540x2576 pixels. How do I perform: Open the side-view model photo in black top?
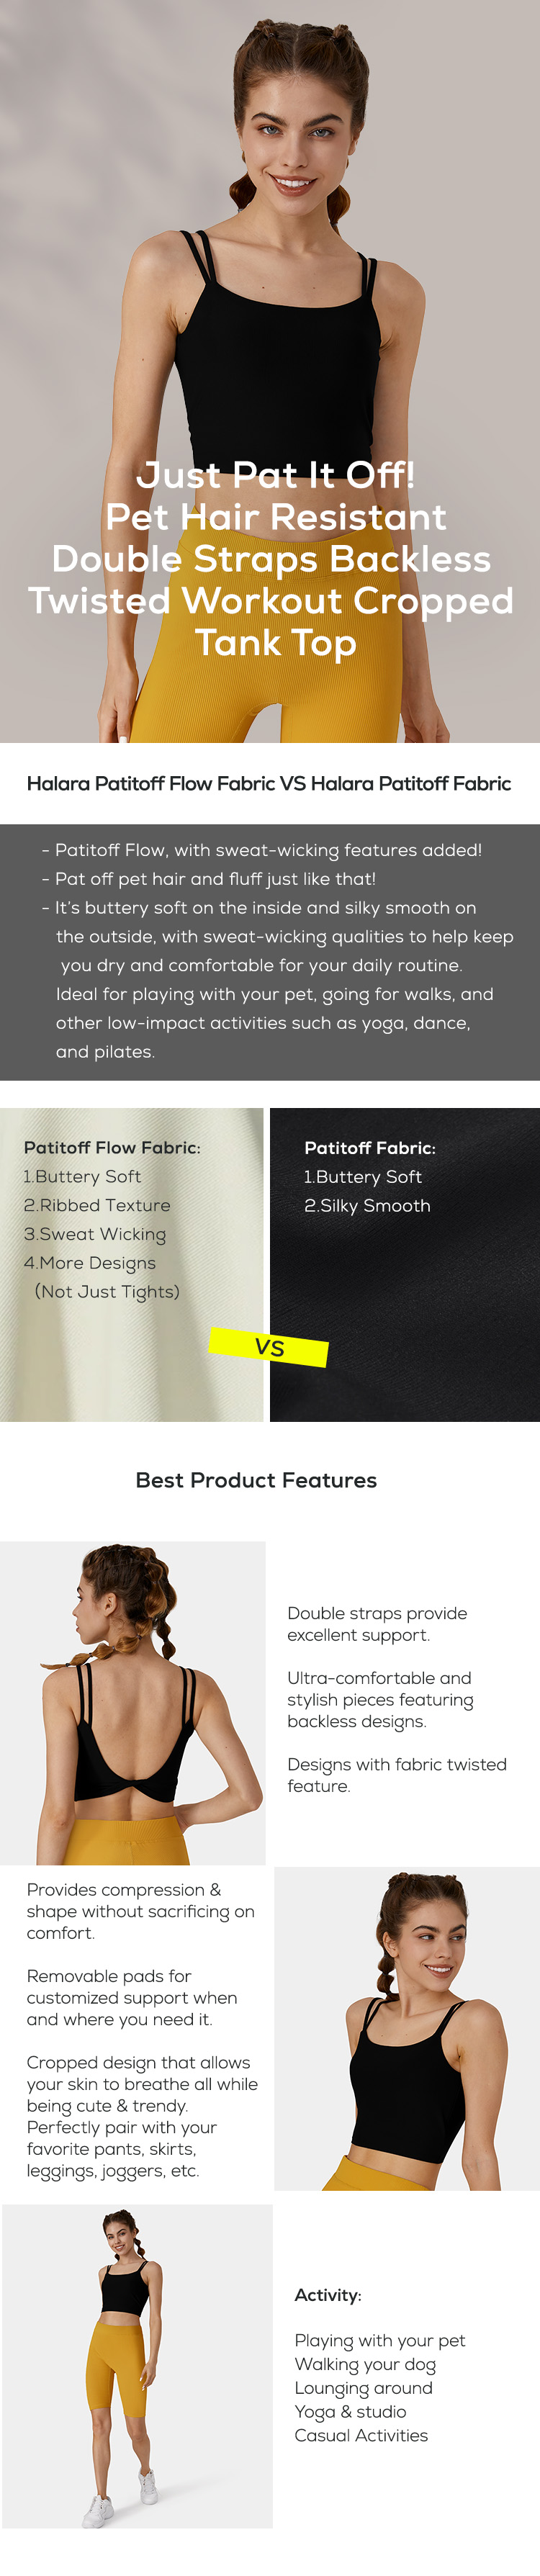coord(407,2028)
